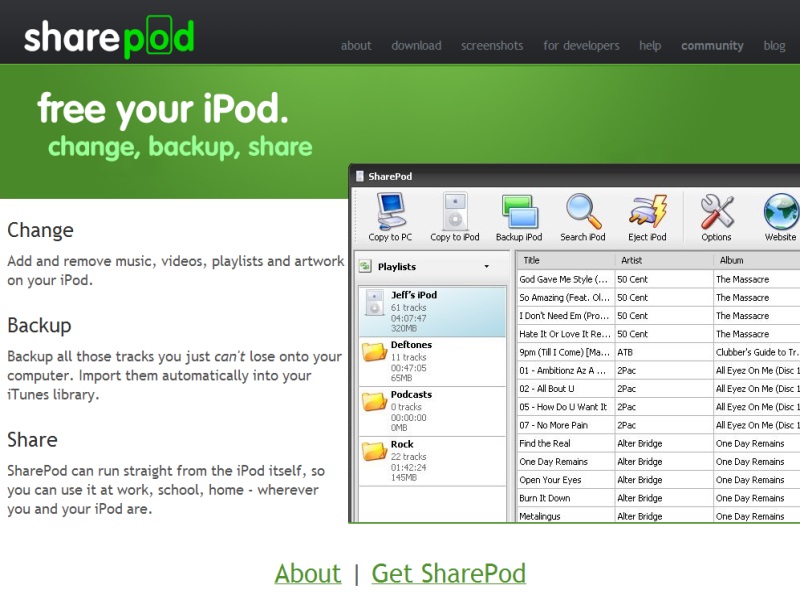Select track 'Metalingus'
Viewport: 800px width, 600px height.
[539, 516]
